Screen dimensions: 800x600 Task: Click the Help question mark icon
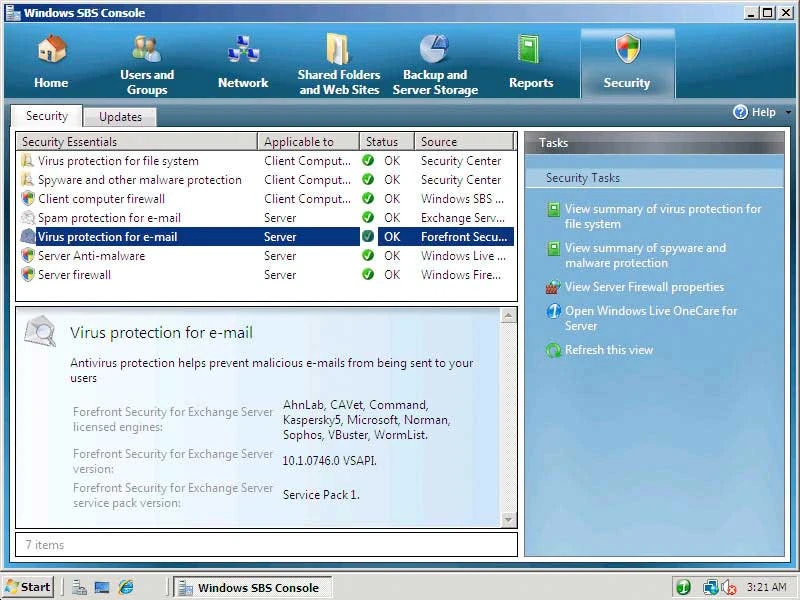pyautogui.click(x=740, y=112)
